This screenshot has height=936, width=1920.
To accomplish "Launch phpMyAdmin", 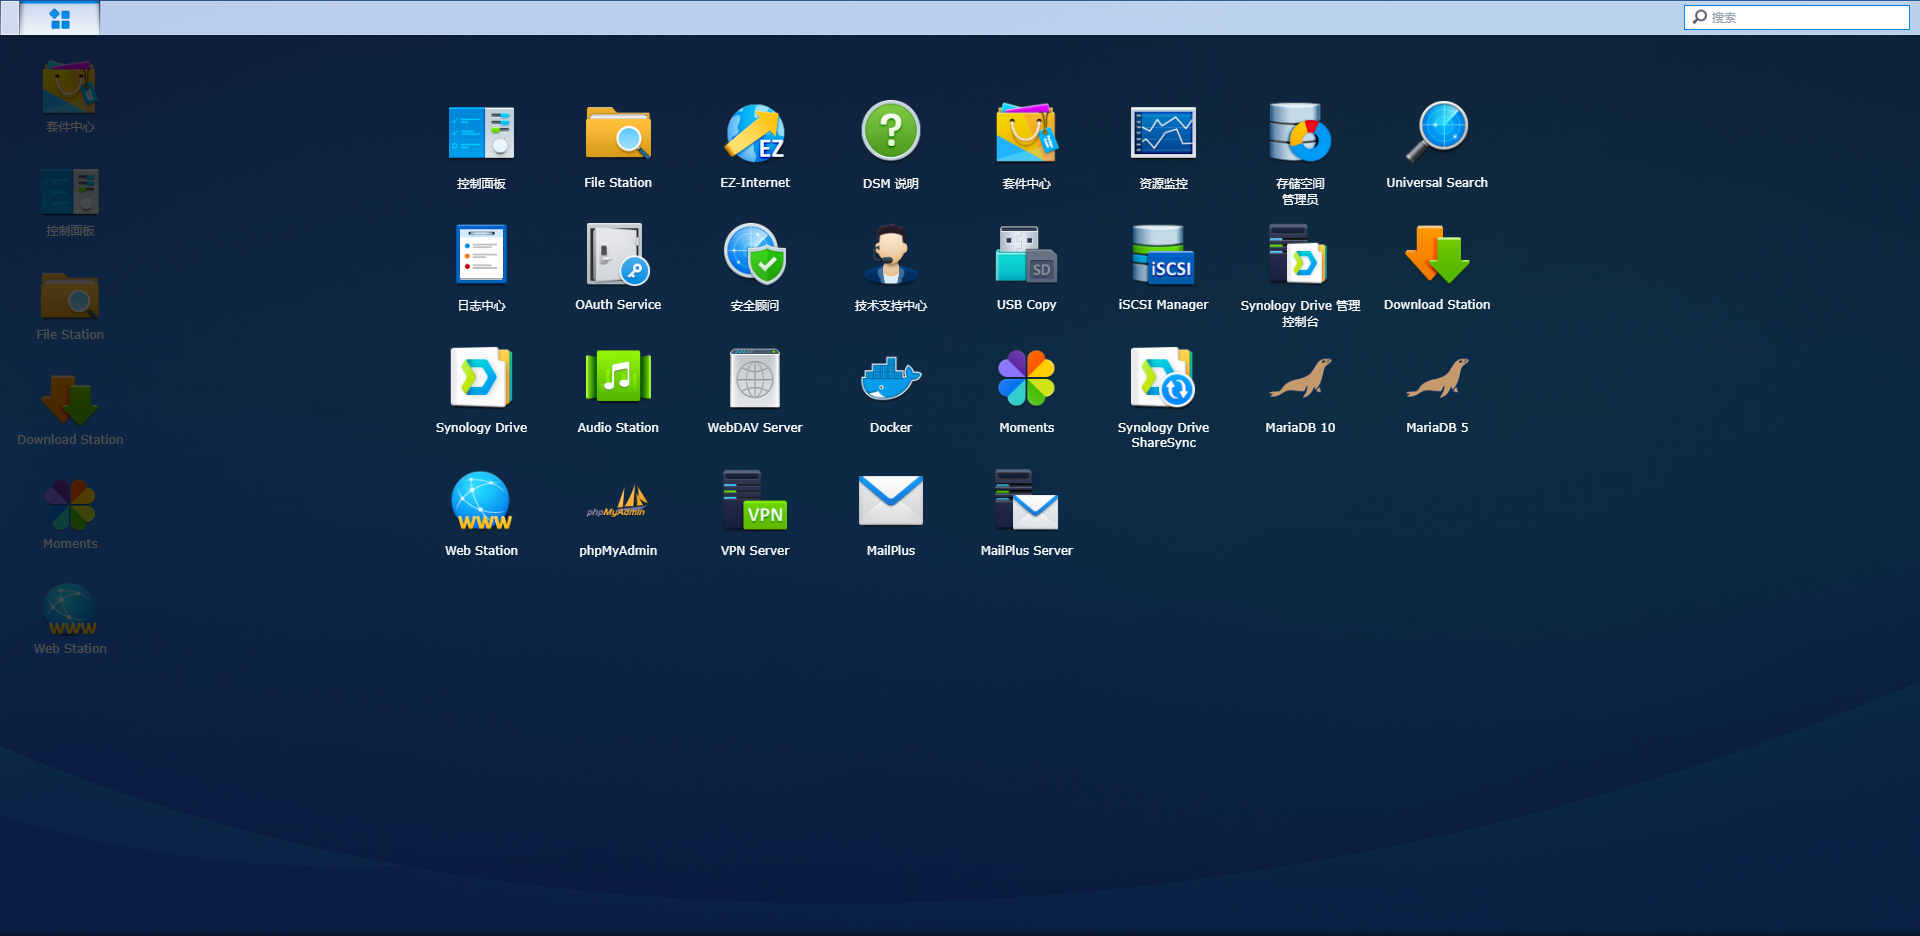I will [618, 502].
